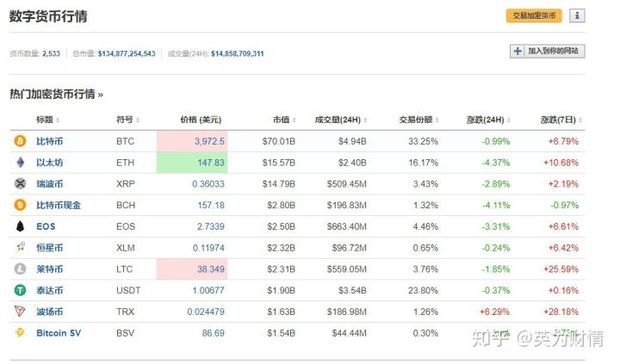Click the Ethereum diamond icon

point(20,162)
